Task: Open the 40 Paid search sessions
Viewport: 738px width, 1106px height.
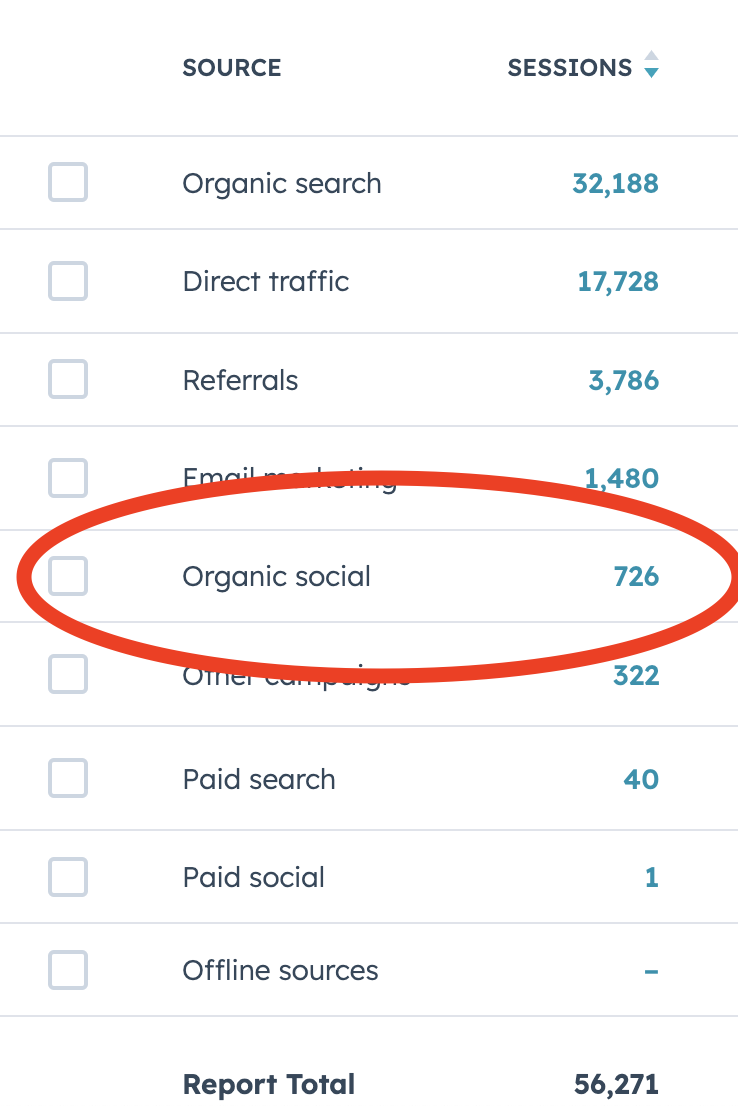Action: 641,778
